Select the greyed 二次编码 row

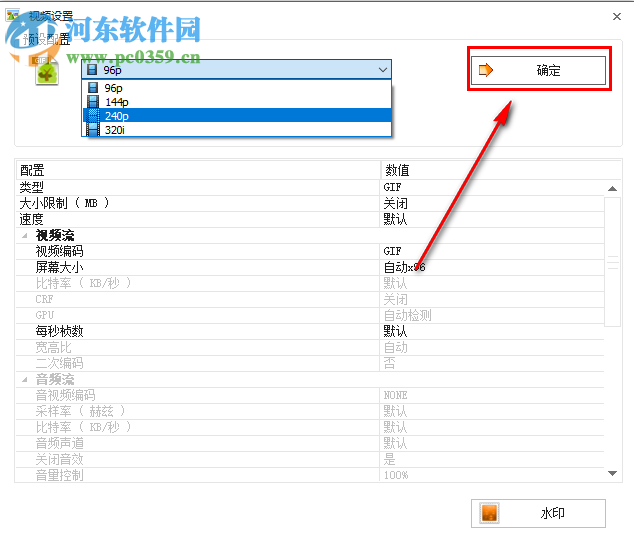point(310,363)
